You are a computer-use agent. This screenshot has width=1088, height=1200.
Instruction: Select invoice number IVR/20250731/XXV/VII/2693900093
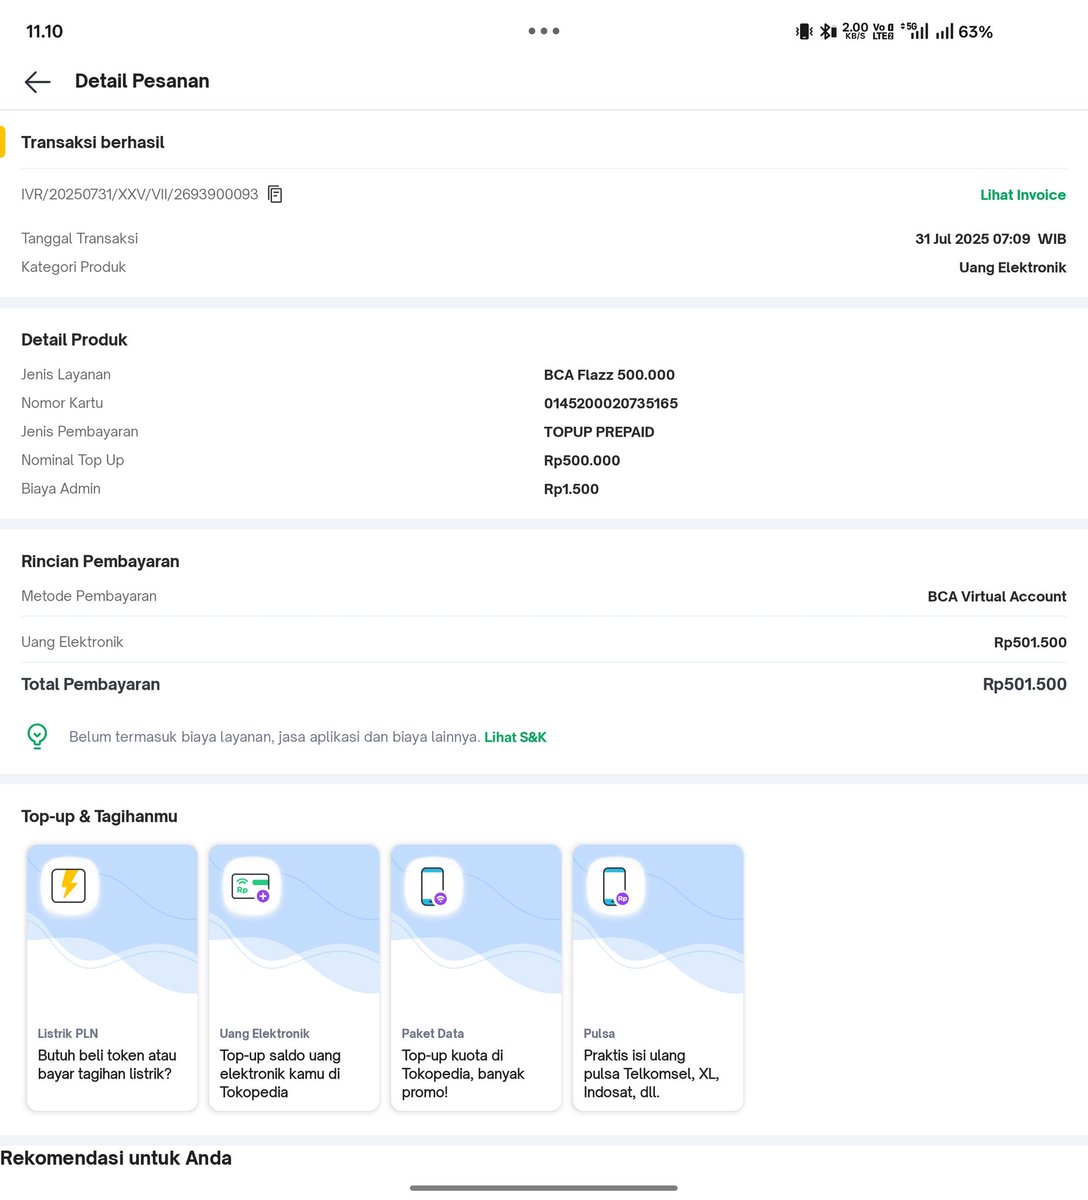pos(140,194)
